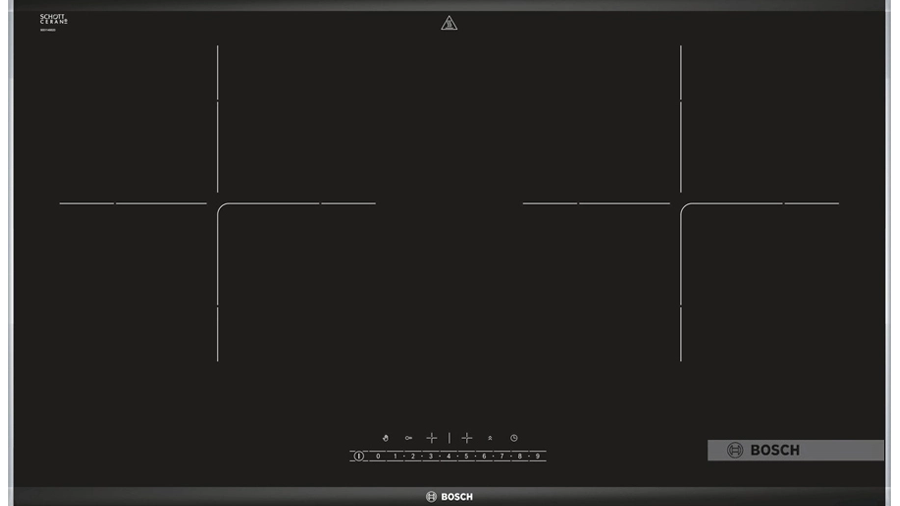Choose power level 1 on the scale
Screen dimensions: 900x506
tap(395, 456)
